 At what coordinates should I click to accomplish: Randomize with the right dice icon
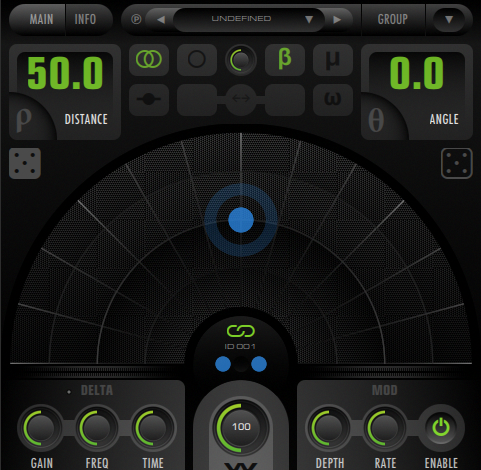click(x=457, y=163)
